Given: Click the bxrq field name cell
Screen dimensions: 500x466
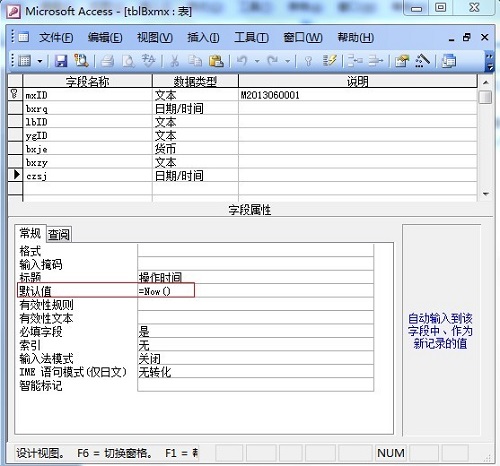Looking at the screenshot, I should point(87,108).
